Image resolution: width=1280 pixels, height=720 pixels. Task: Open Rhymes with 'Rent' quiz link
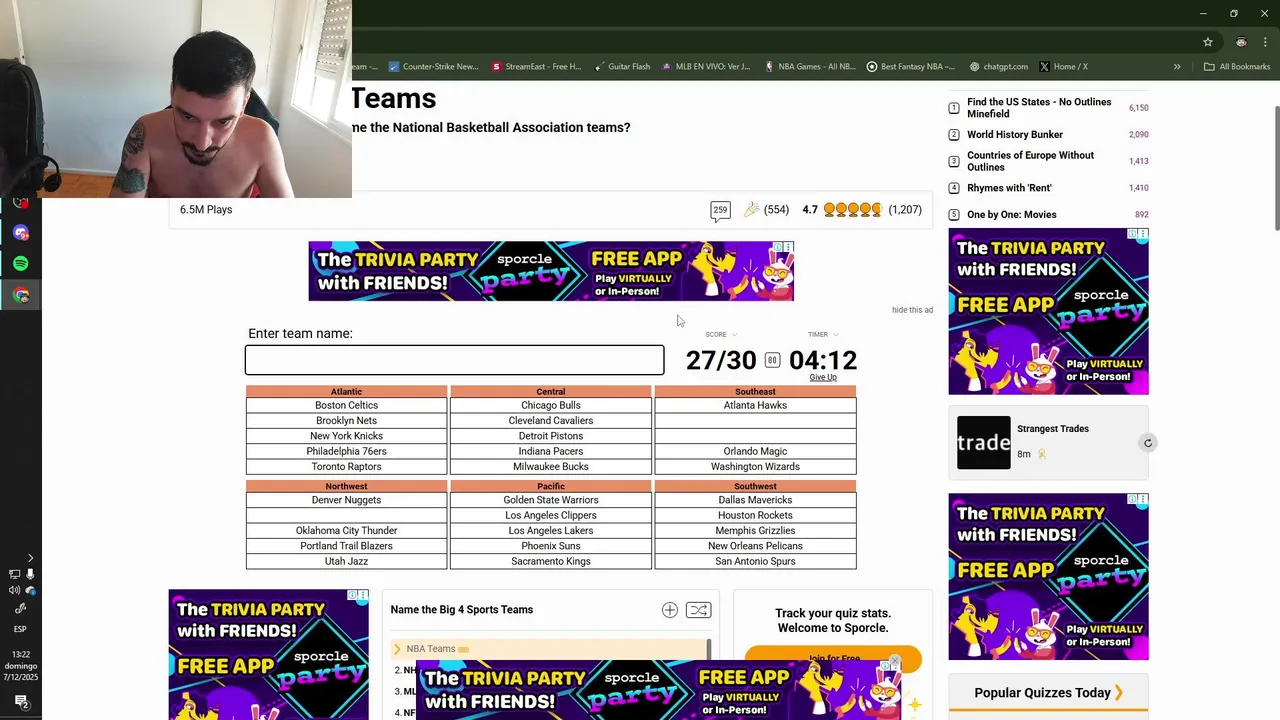click(1009, 188)
